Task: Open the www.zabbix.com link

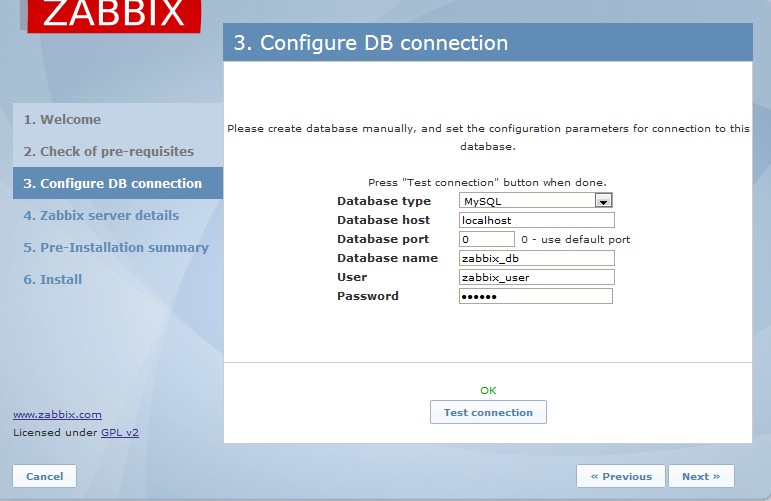Action: (x=58, y=414)
